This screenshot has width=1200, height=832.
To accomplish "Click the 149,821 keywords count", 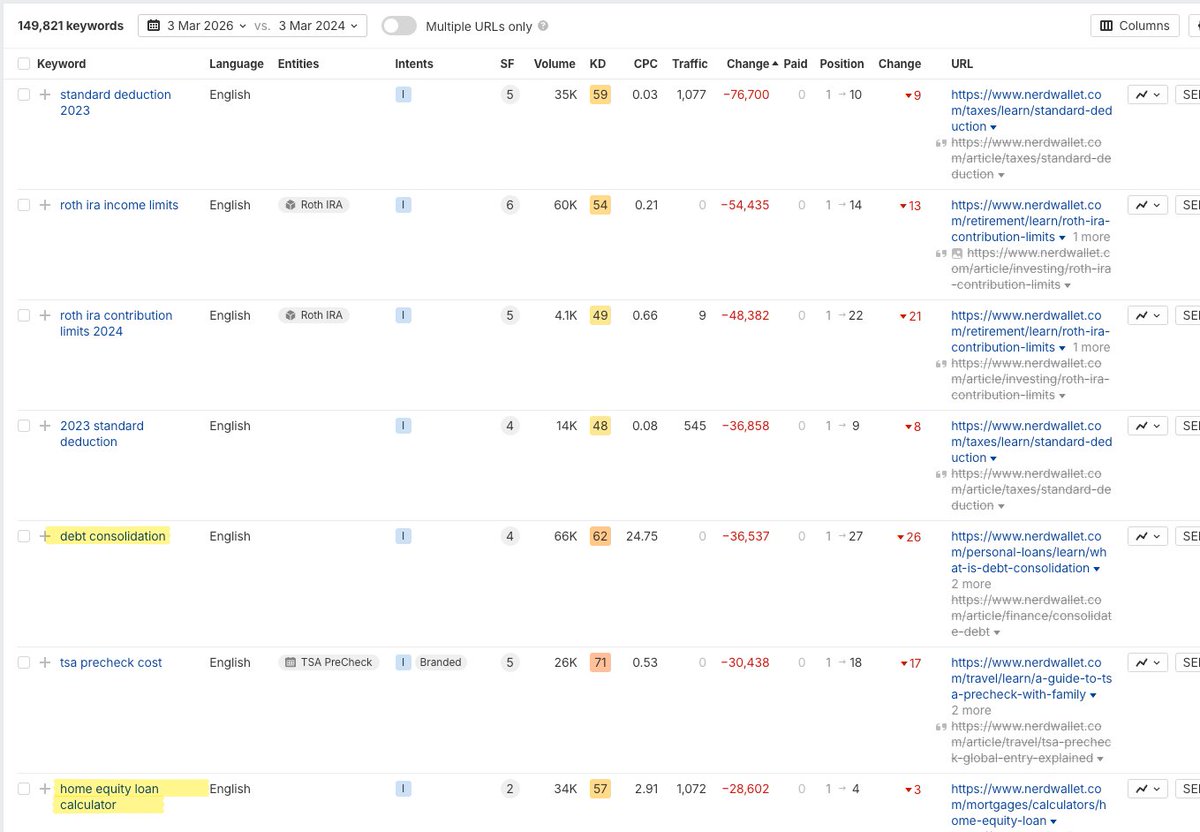I will 71,26.
